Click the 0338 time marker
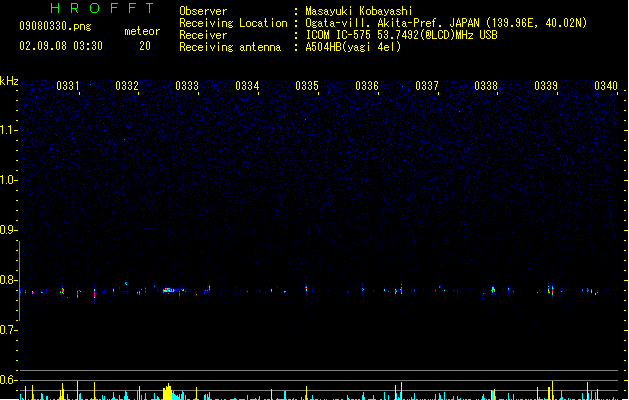Image resolution: width=629 pixels, height=400 pixels. (486, 86)
